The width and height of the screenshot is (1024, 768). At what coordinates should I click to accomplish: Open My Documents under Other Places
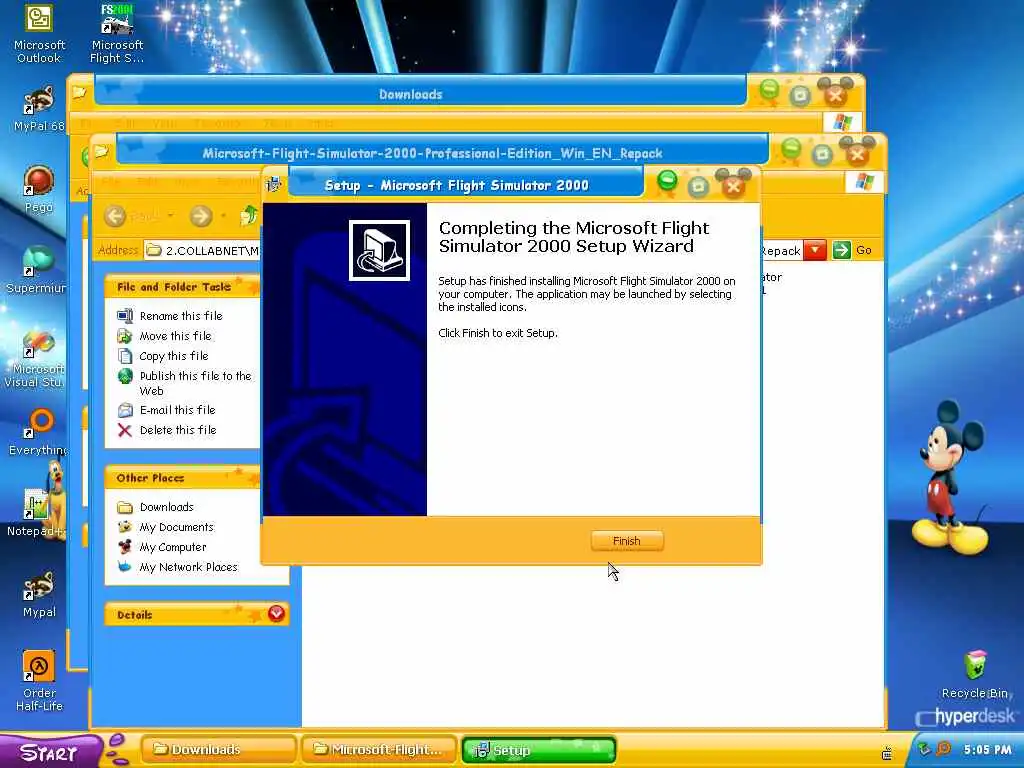tap(176, 527)
